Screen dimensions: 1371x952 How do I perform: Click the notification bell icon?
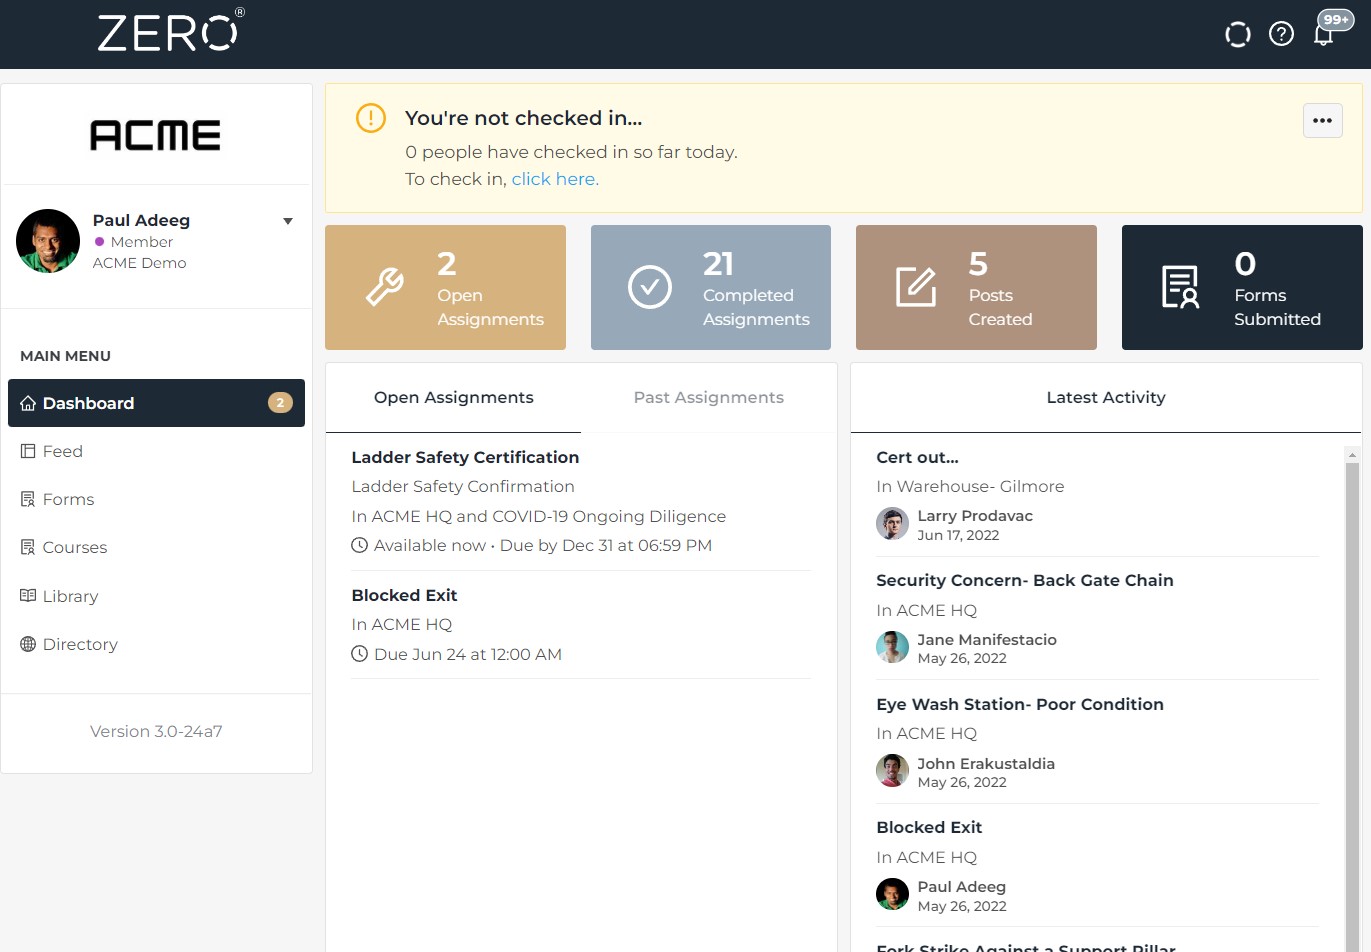[1324, 35]
